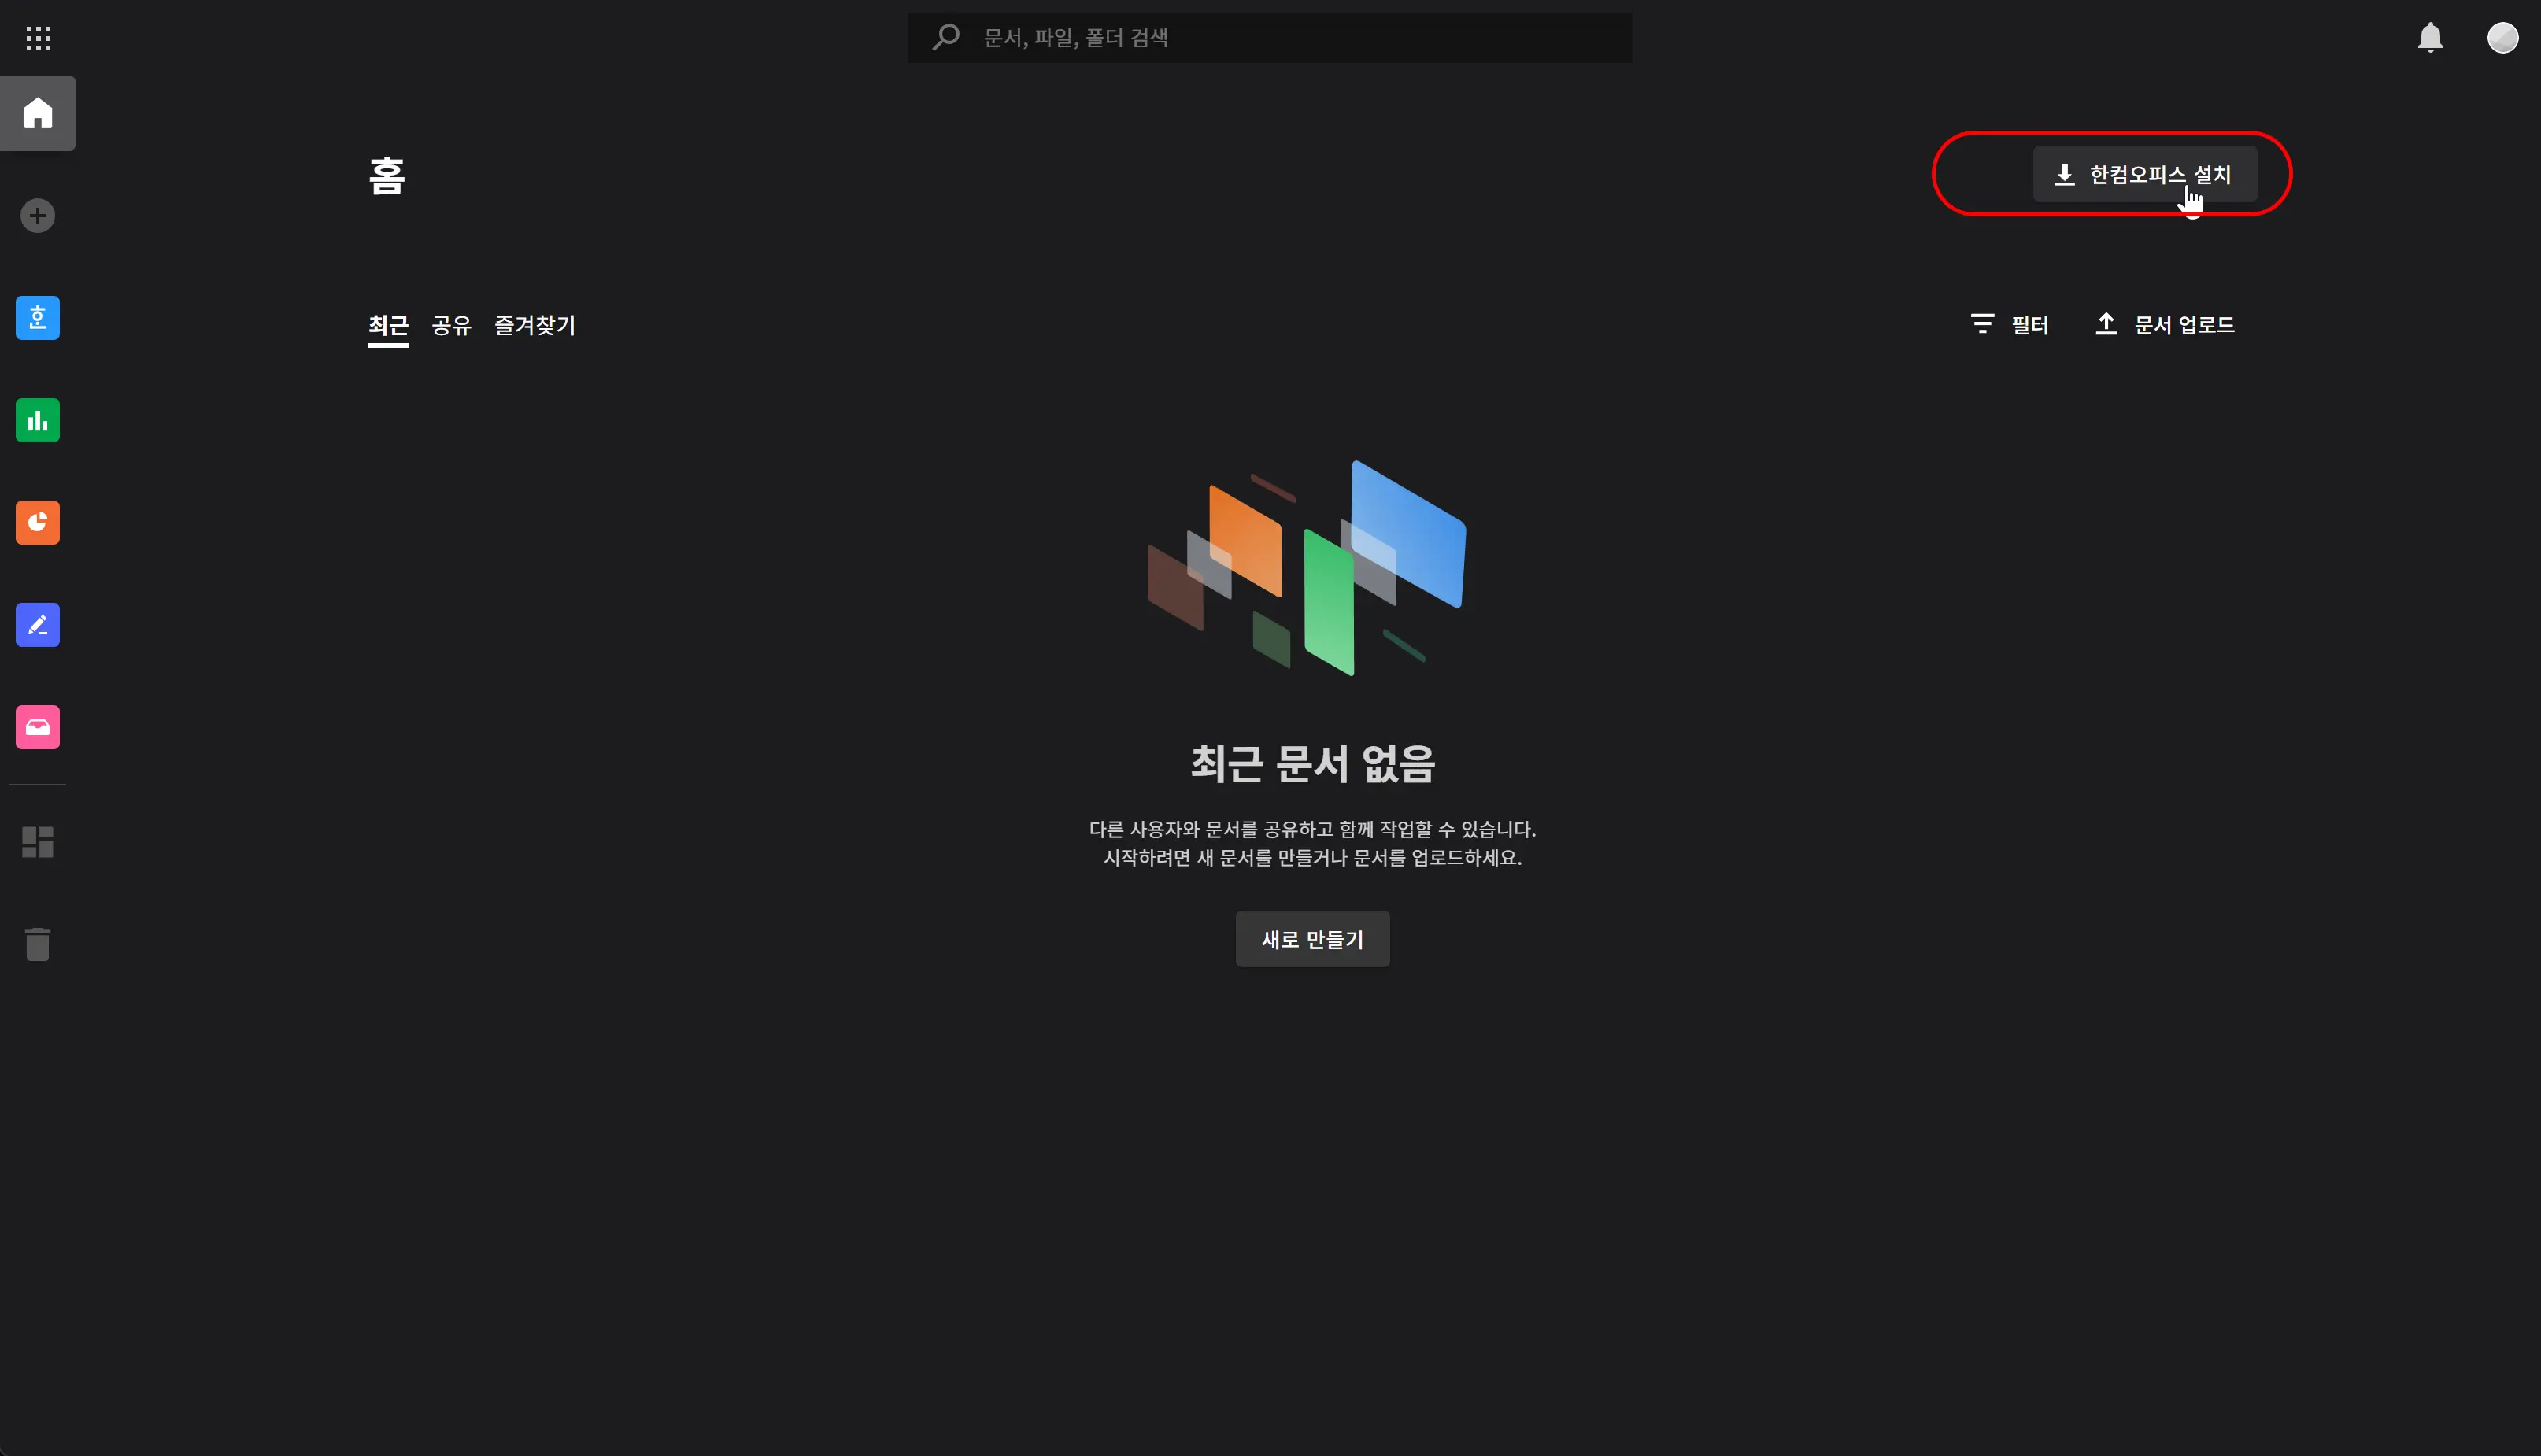Open the 필터 filter options
The width and height of the screenshot is (2541, 1456).
pyautogui.click(x=2010, y=325)
